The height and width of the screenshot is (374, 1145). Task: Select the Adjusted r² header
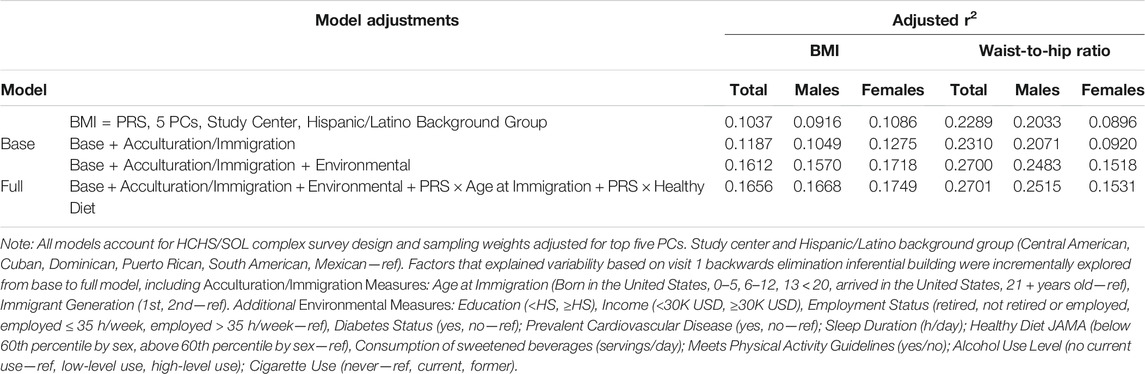(x=934, y=20)
